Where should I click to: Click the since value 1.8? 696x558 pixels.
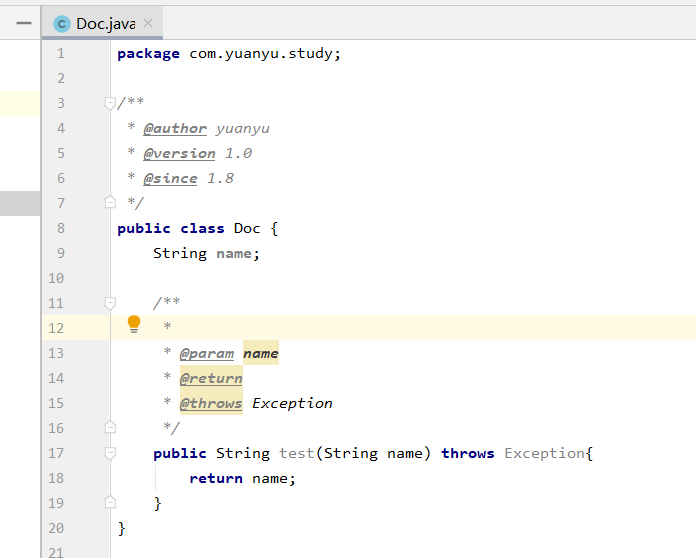220,178
